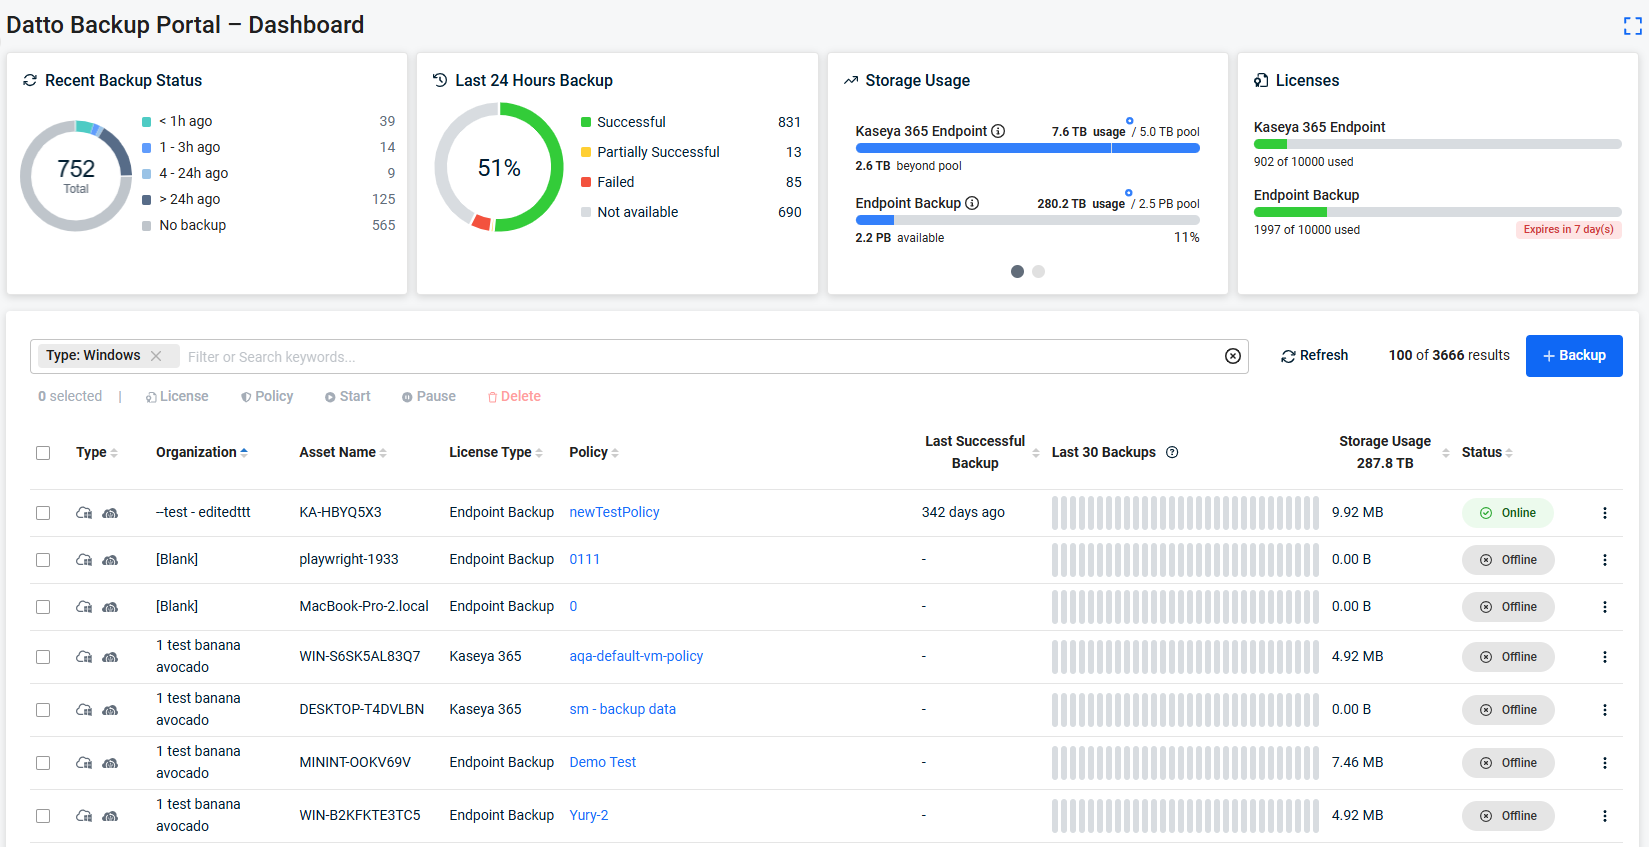Open row actions menu for KA-HBYQ5X3
This screenshot has height=847, width=1649.
click(x=1605, y=513)
